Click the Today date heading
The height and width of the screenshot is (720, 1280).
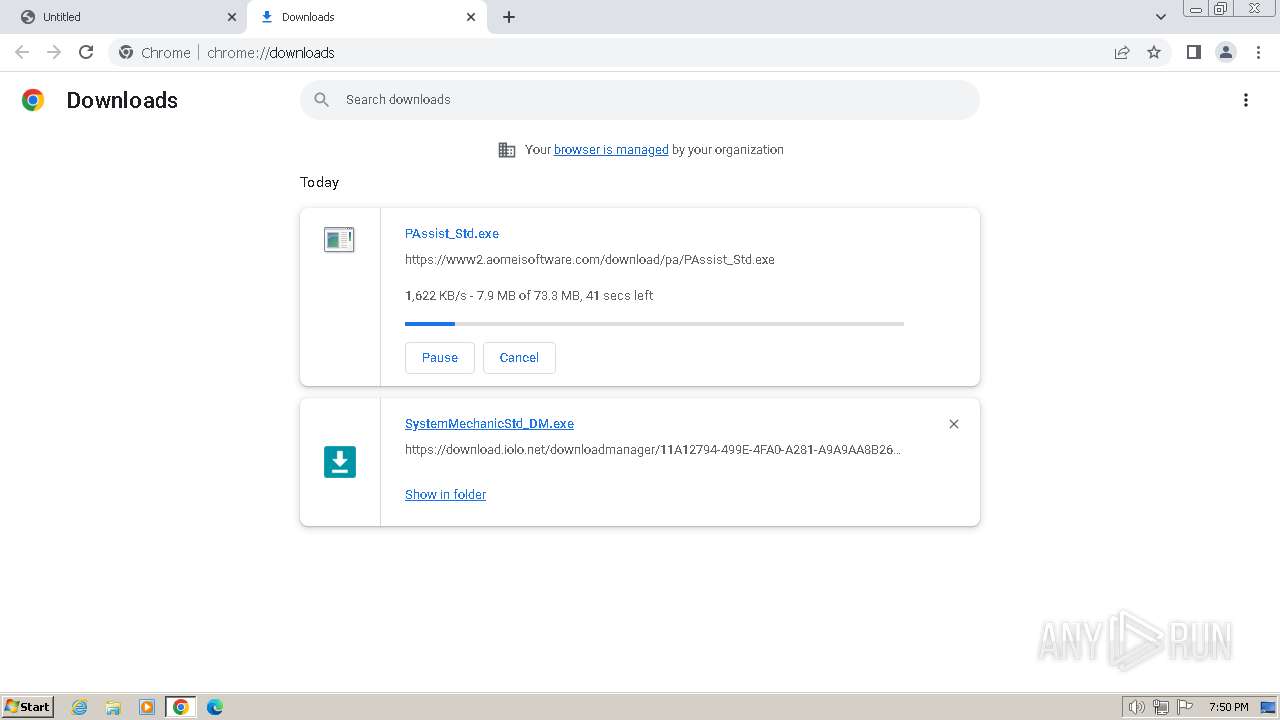pos(319,182)
